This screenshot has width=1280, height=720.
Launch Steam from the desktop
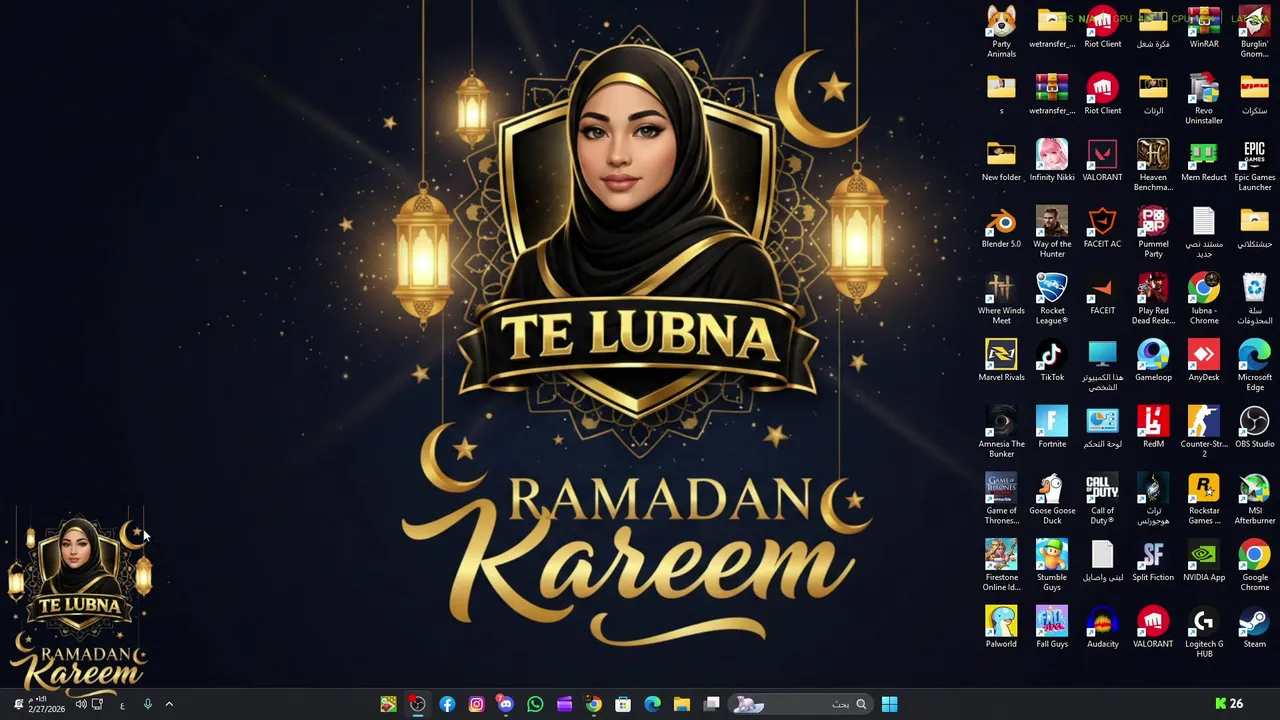(1254, 628)
